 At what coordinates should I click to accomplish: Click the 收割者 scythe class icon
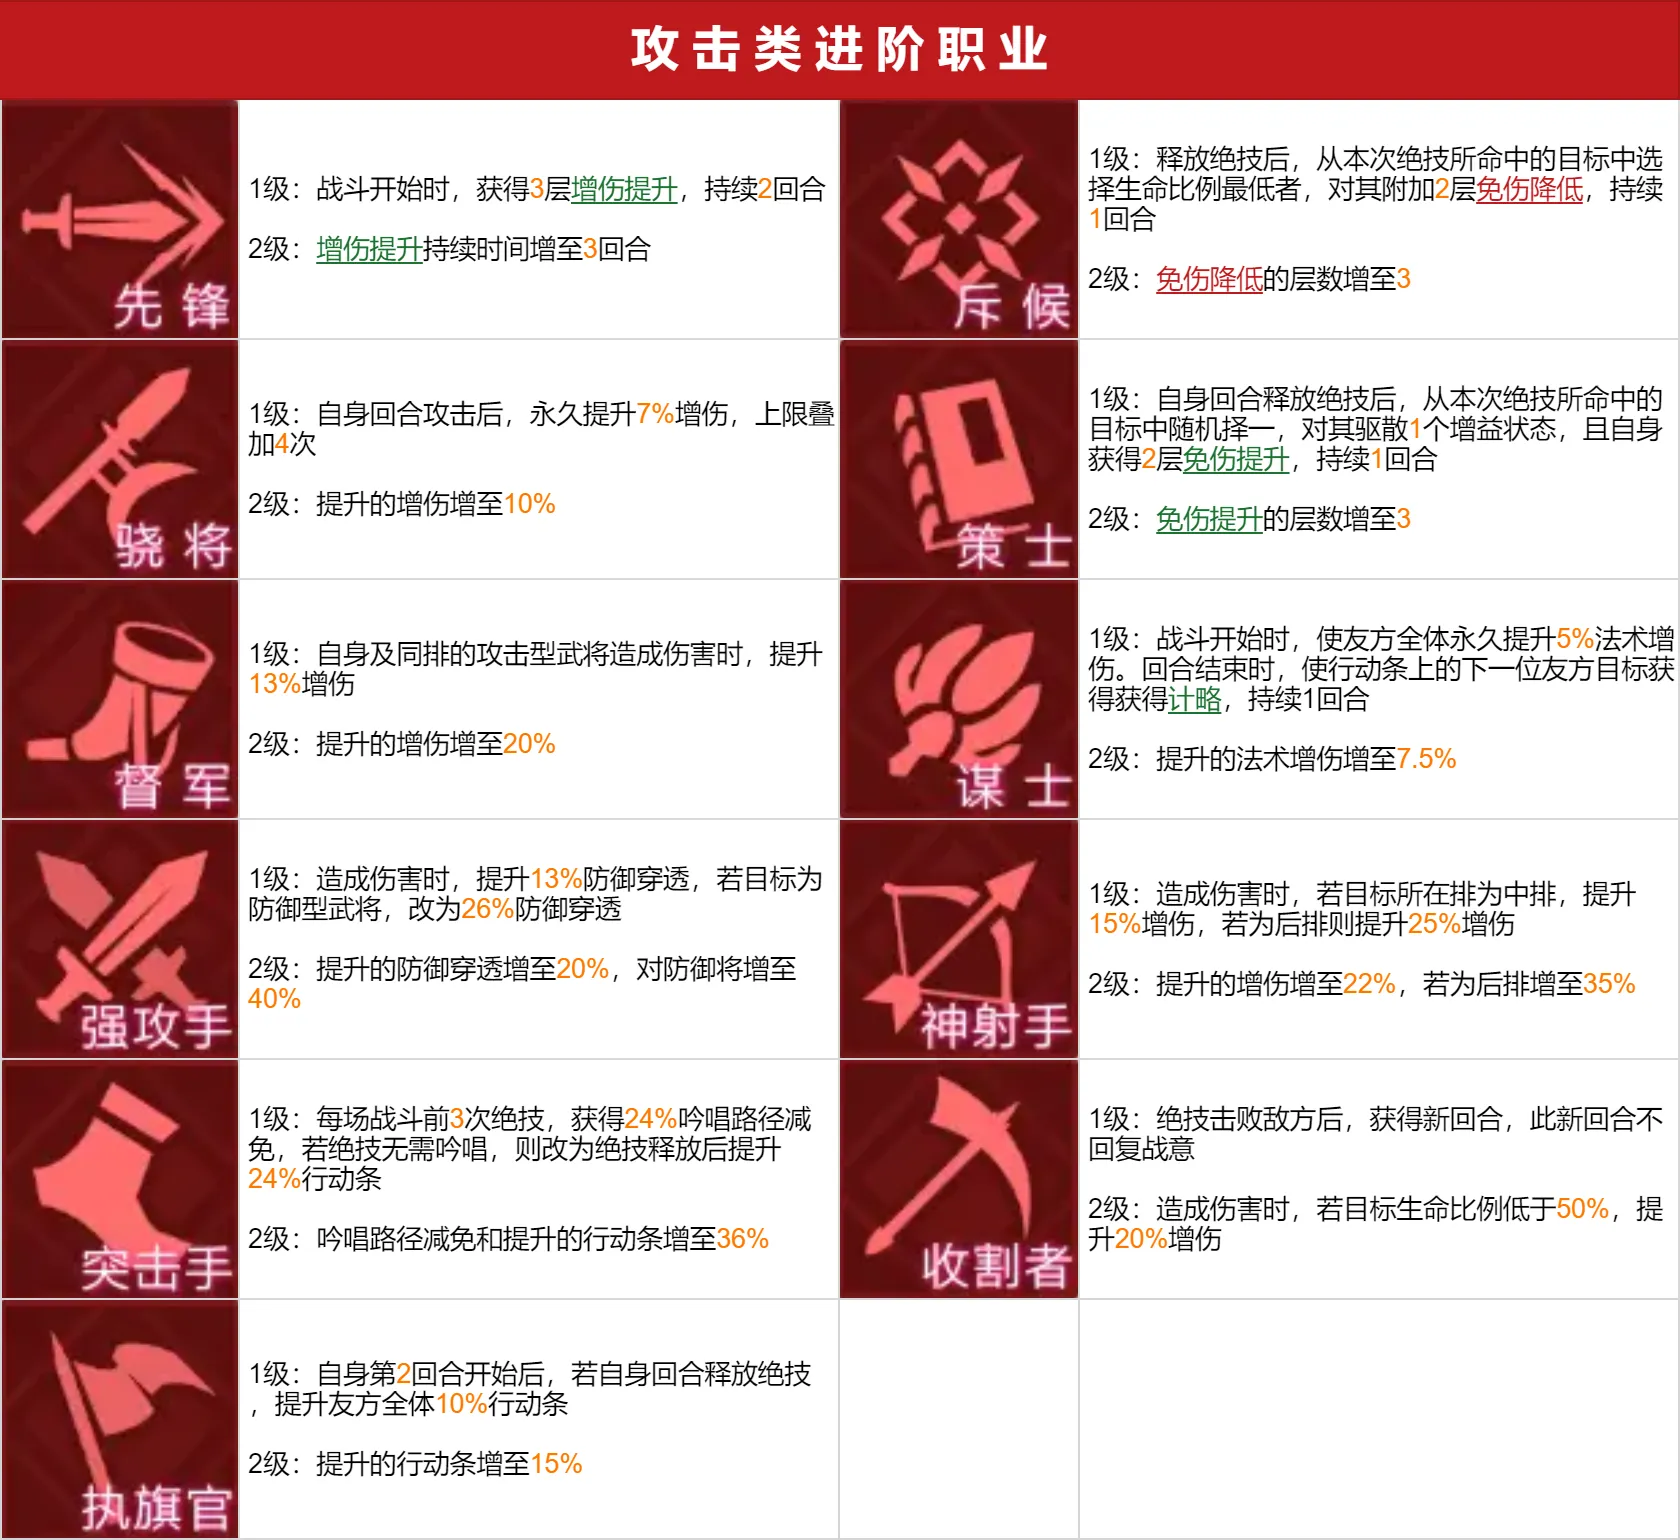(959, 1179)
